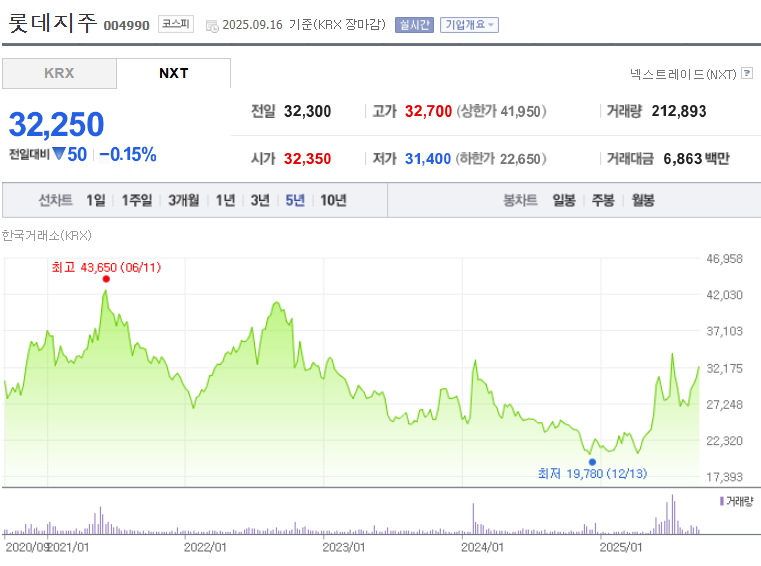Screen dimensions: 761x566
Task: Show the 10년 line chart
Action: pyautogui.click(x=333, y=200)
